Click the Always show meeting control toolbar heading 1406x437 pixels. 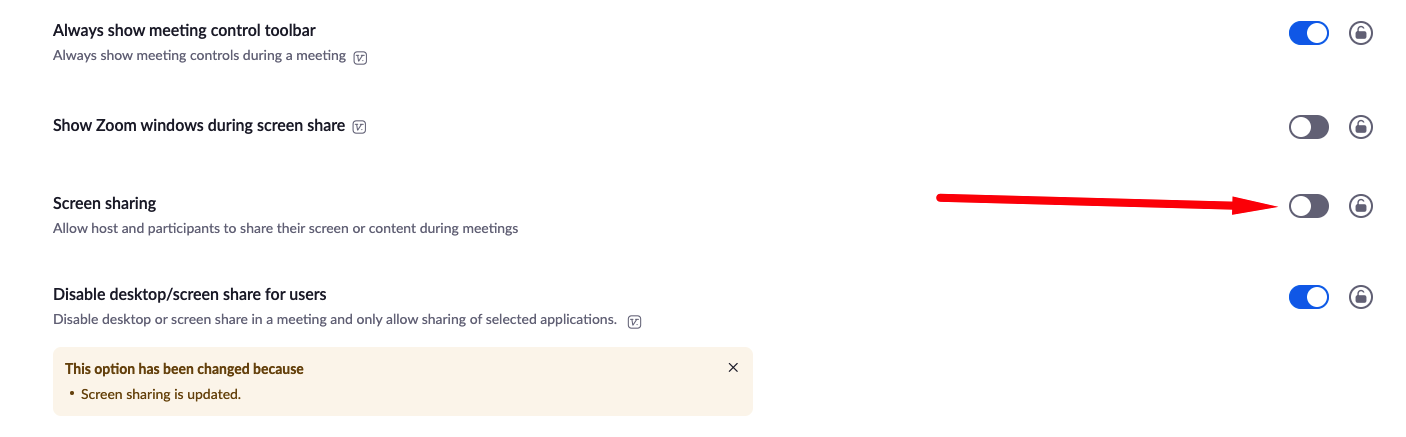coord(184,31)
